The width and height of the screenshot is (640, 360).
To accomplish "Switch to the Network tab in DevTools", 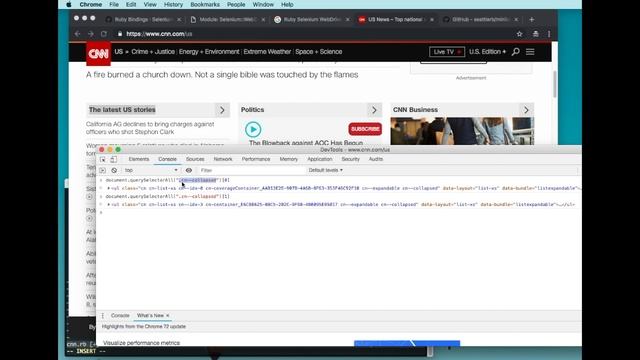I will [223, 159].
